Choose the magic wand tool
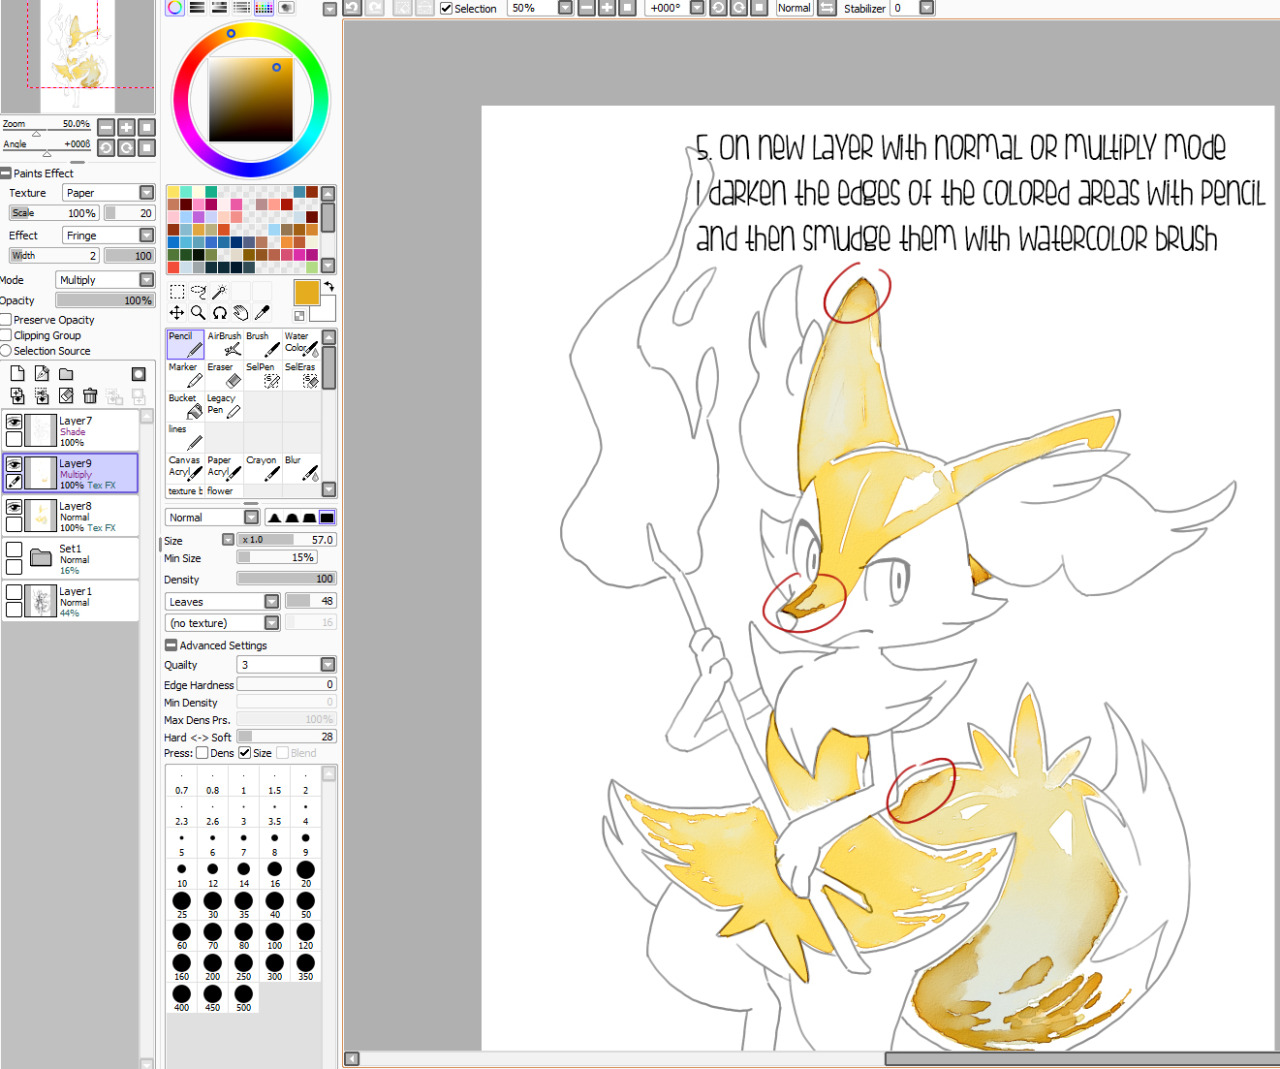 tap(219, 292)
